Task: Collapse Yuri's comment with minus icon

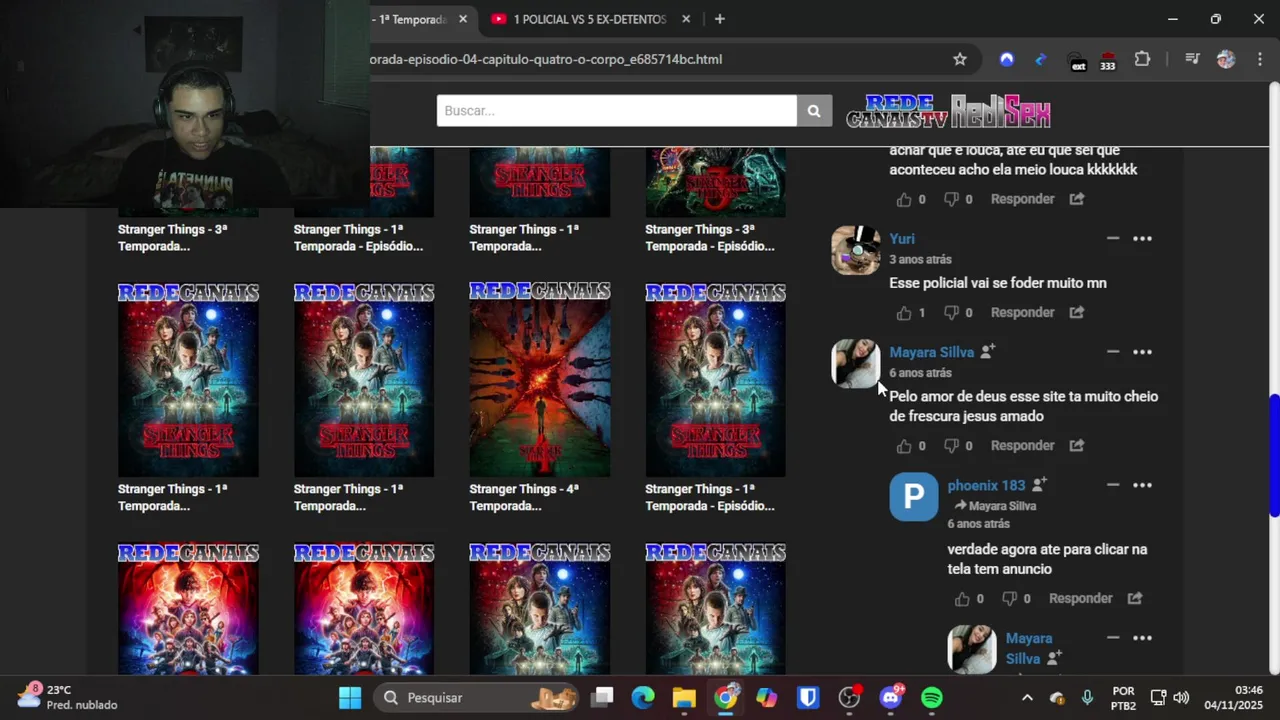Action: (x=1113, y=239)
